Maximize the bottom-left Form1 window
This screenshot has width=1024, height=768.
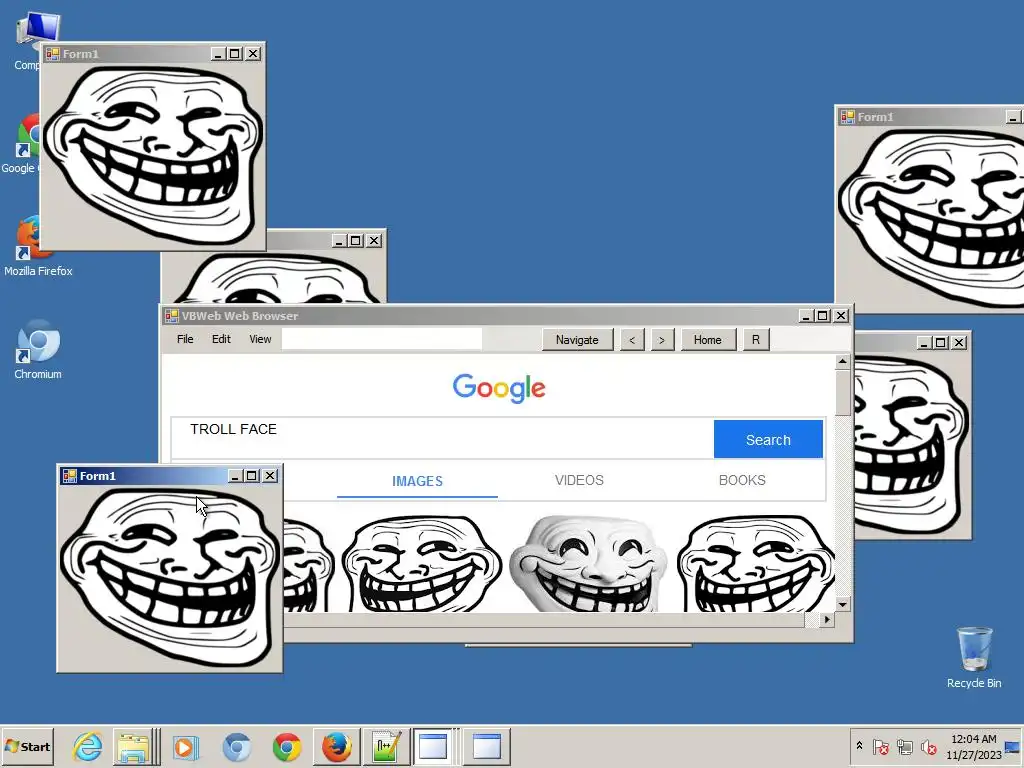(252, 476)
